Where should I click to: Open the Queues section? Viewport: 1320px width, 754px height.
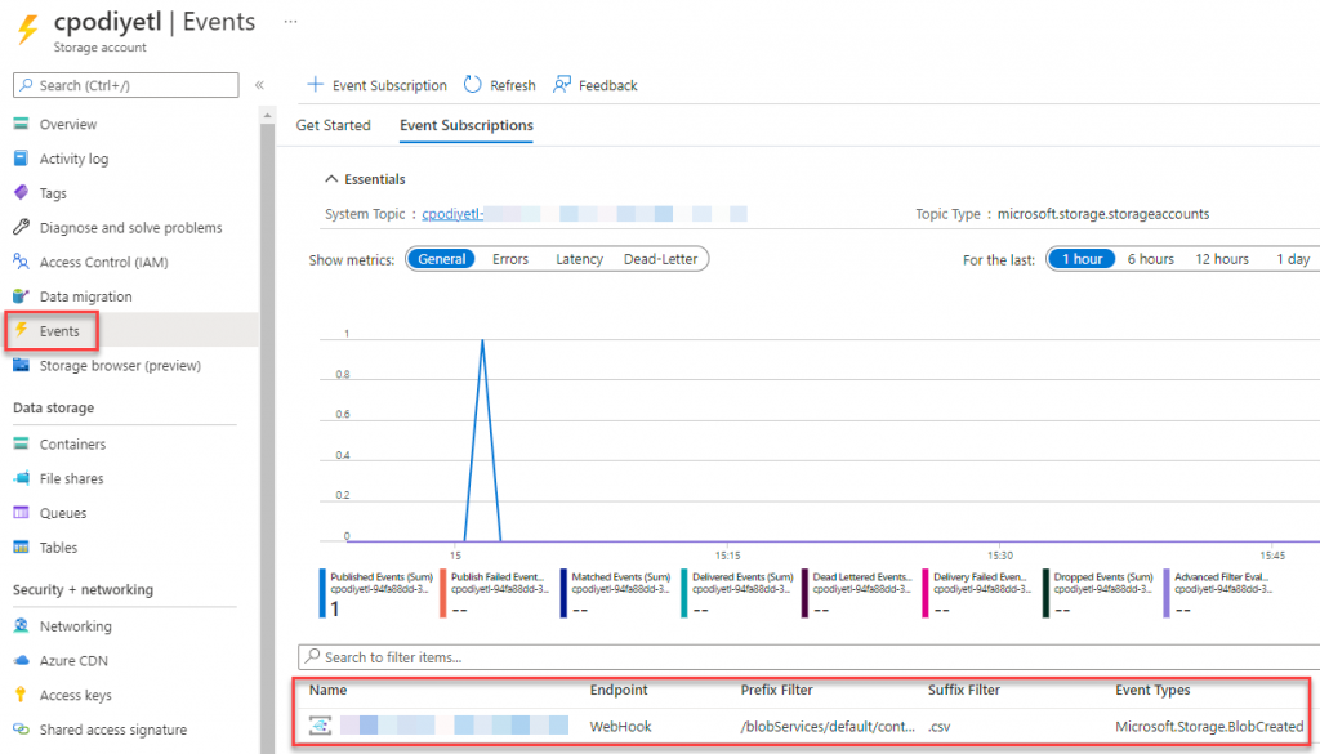point(63,512)
